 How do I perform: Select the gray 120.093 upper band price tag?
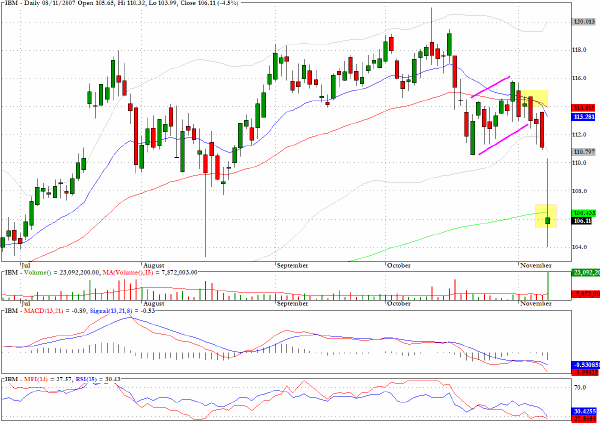(584, 22)
